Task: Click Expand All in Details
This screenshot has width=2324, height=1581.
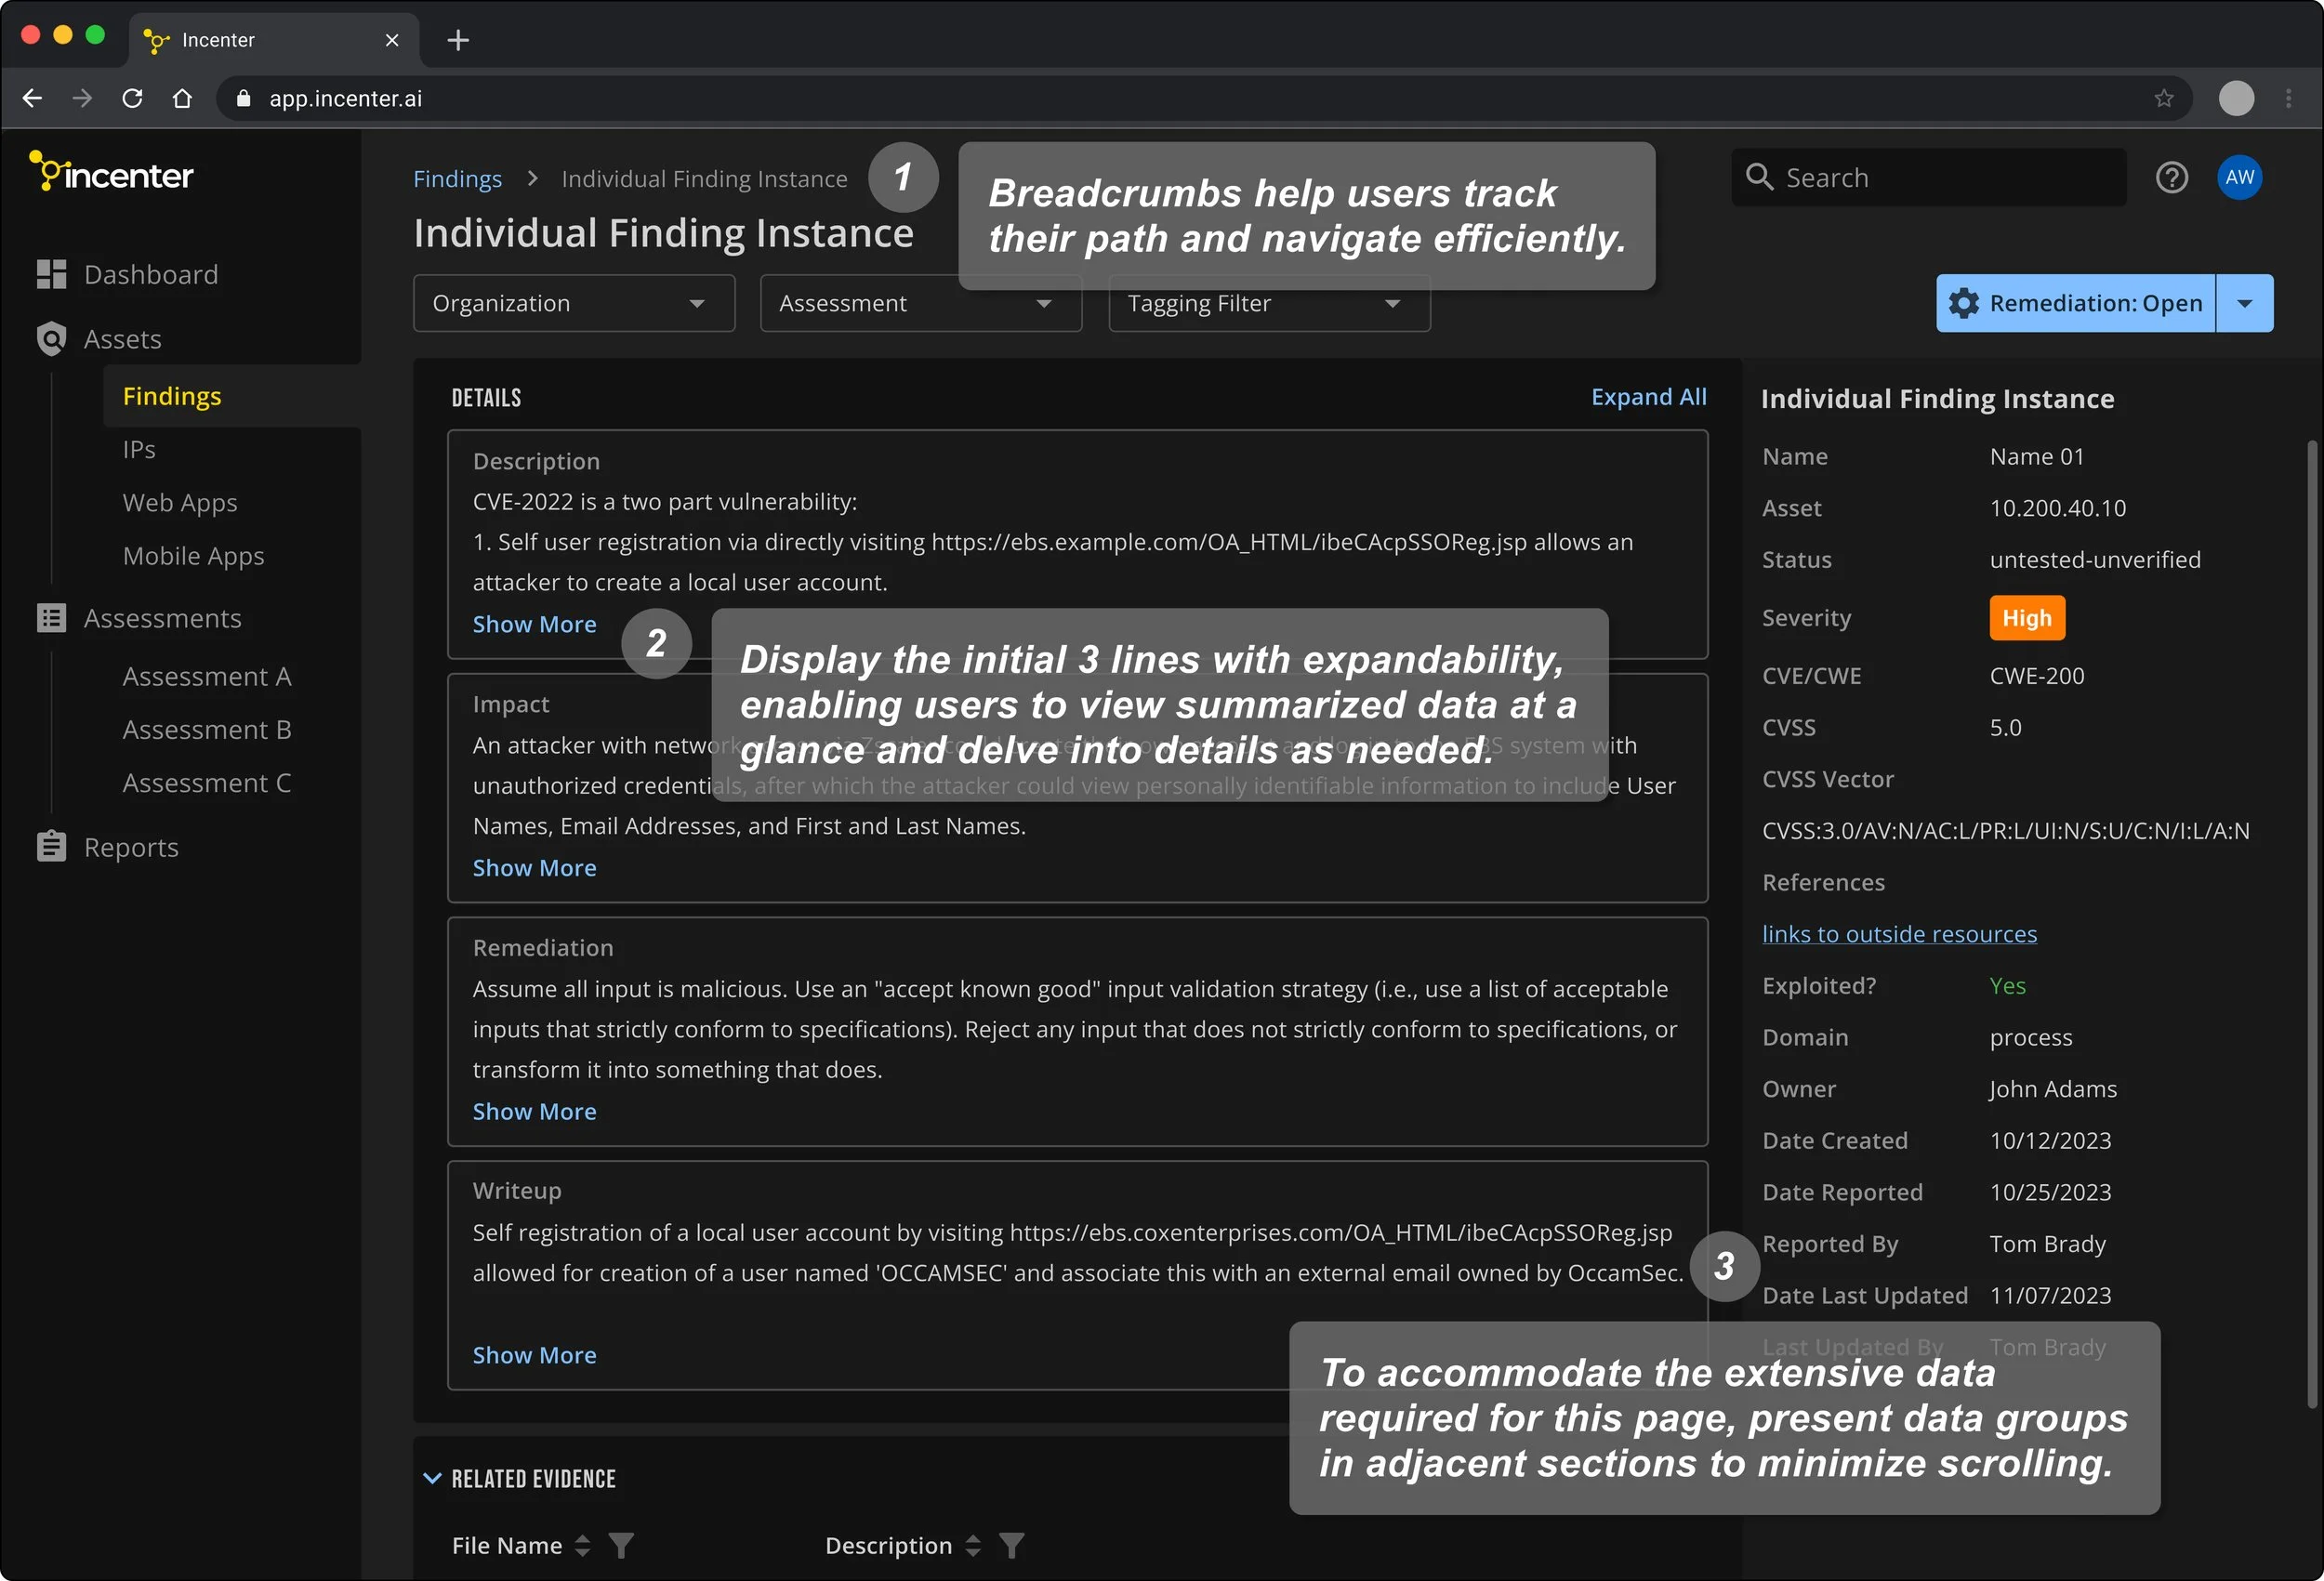Action: point(1648,397)
